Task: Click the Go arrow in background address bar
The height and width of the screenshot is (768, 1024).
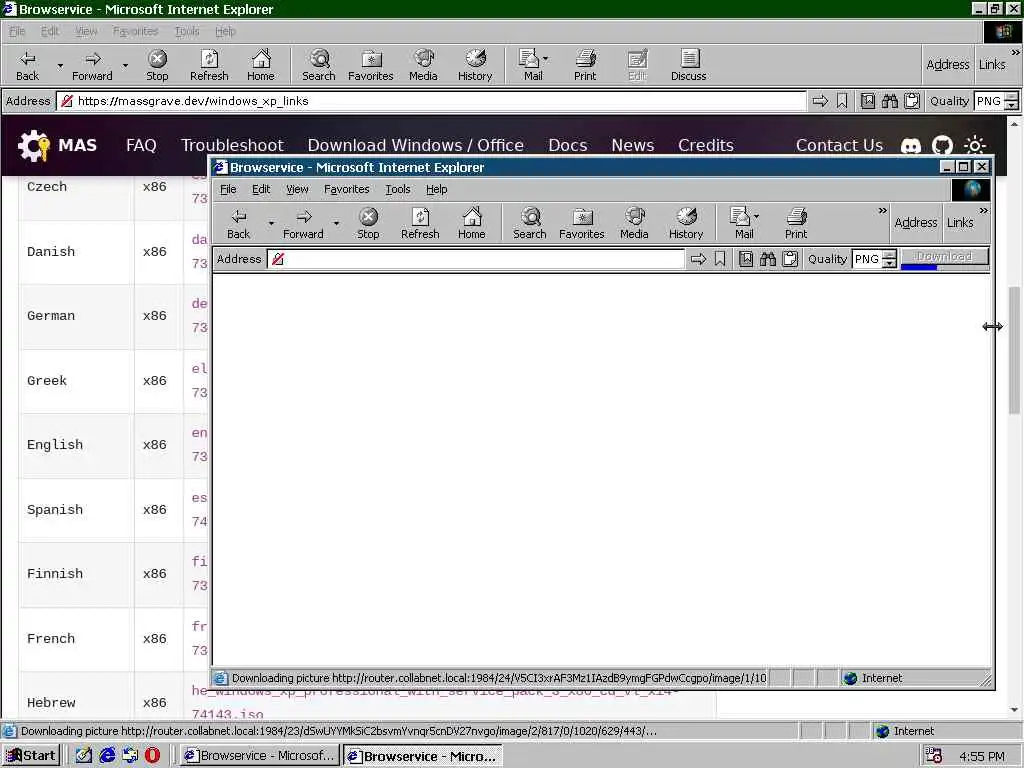Action: coord(820,101)
